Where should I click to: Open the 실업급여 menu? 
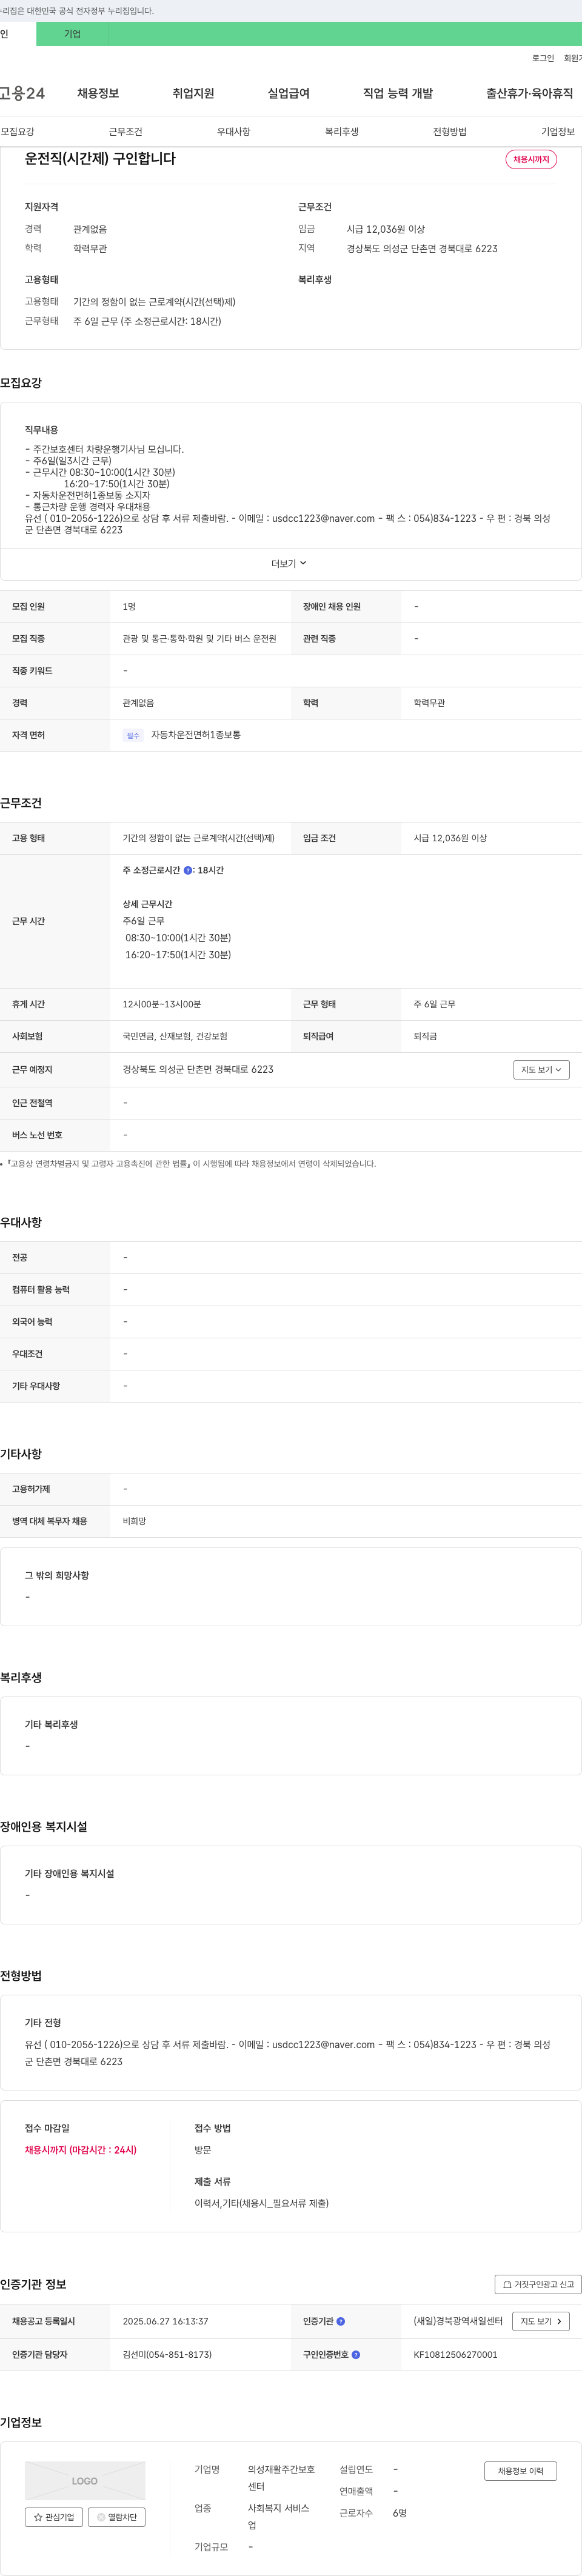click(x=288, y=93)
